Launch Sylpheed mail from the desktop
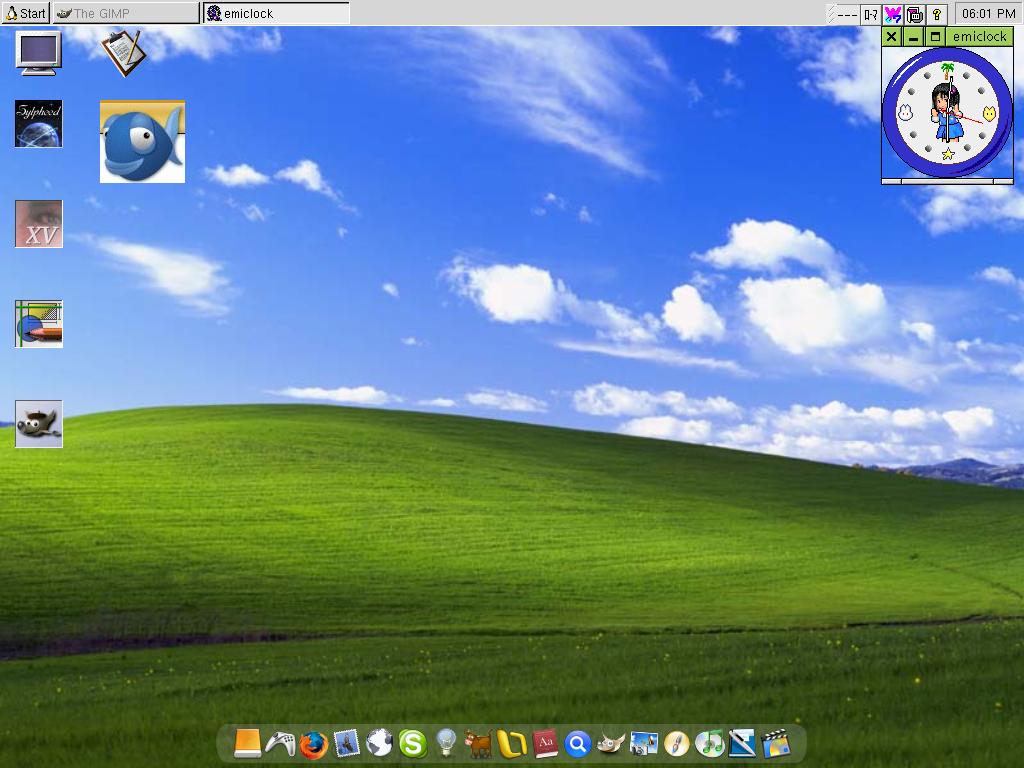The image size is (1024, 768). coord(39,124)
